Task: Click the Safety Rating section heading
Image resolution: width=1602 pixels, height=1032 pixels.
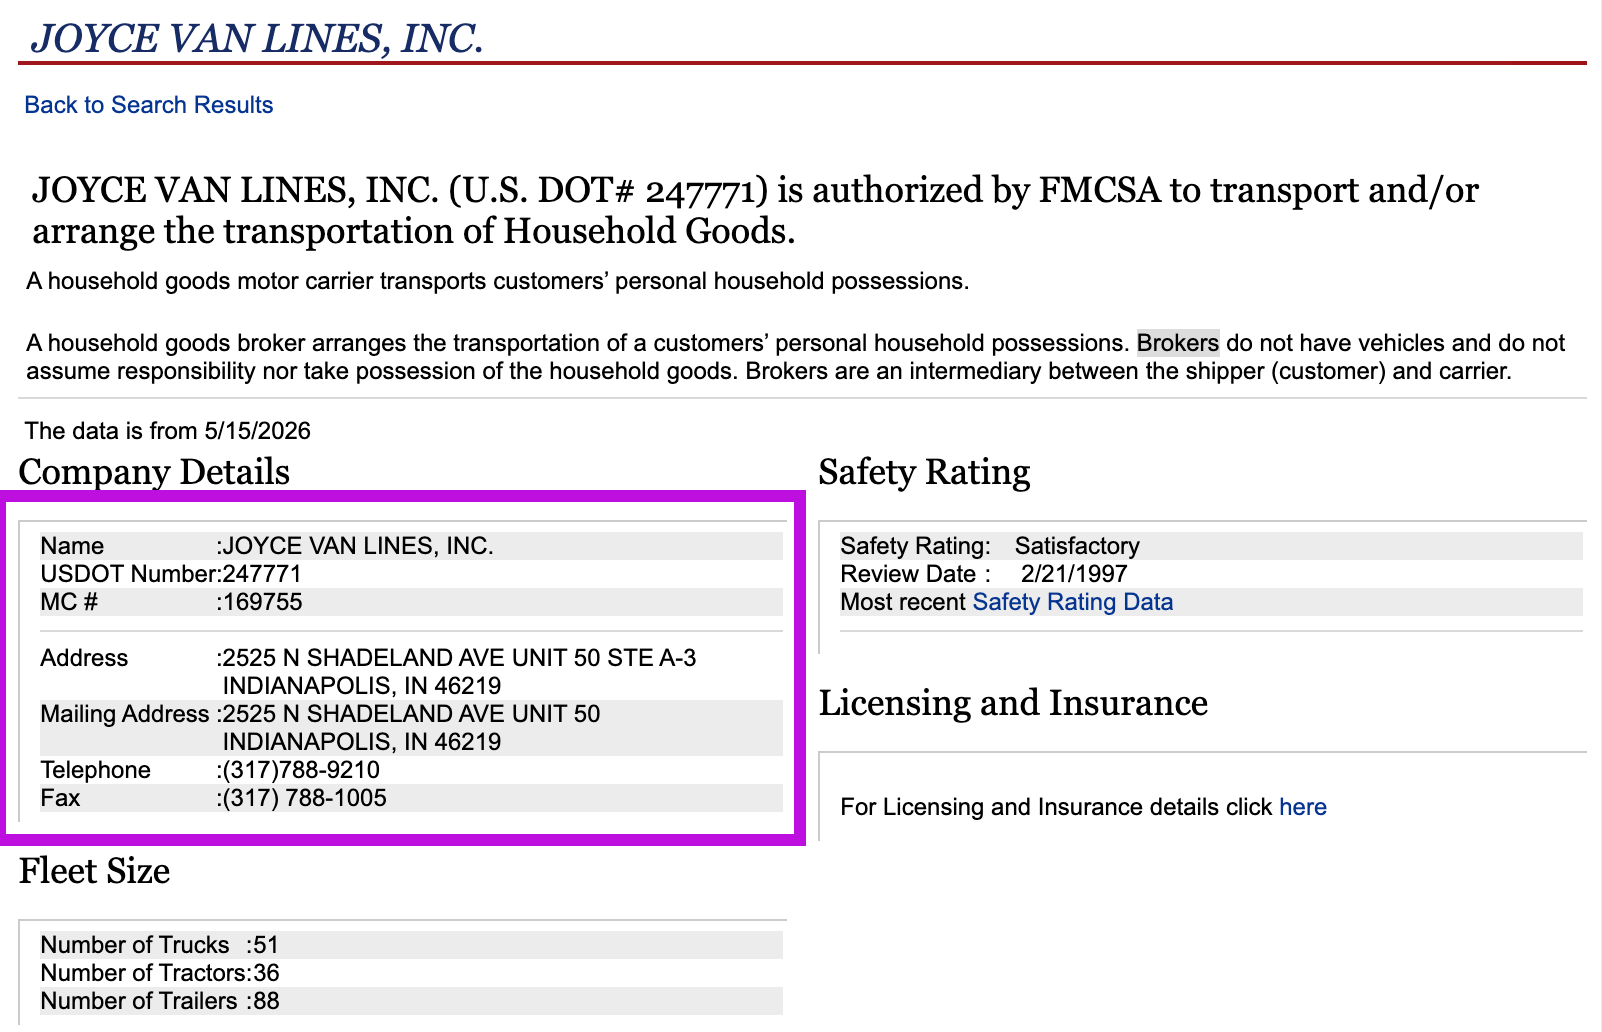Action: click(x=924, y=472)
